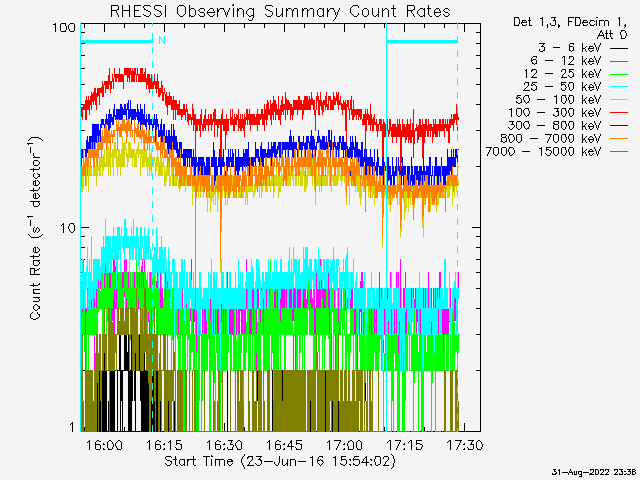The image size is (640, 480).
Task: Click the cyan interval bar beside the N label
Action: tap(116, 41)
